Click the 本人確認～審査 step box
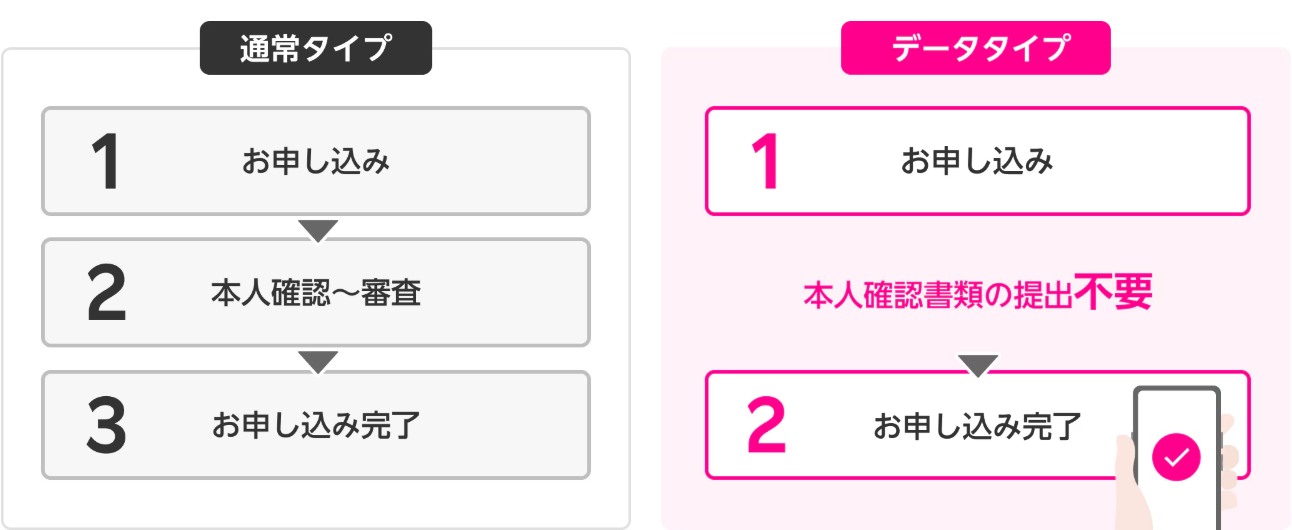 pyautogui.click(x=316, y=293)
